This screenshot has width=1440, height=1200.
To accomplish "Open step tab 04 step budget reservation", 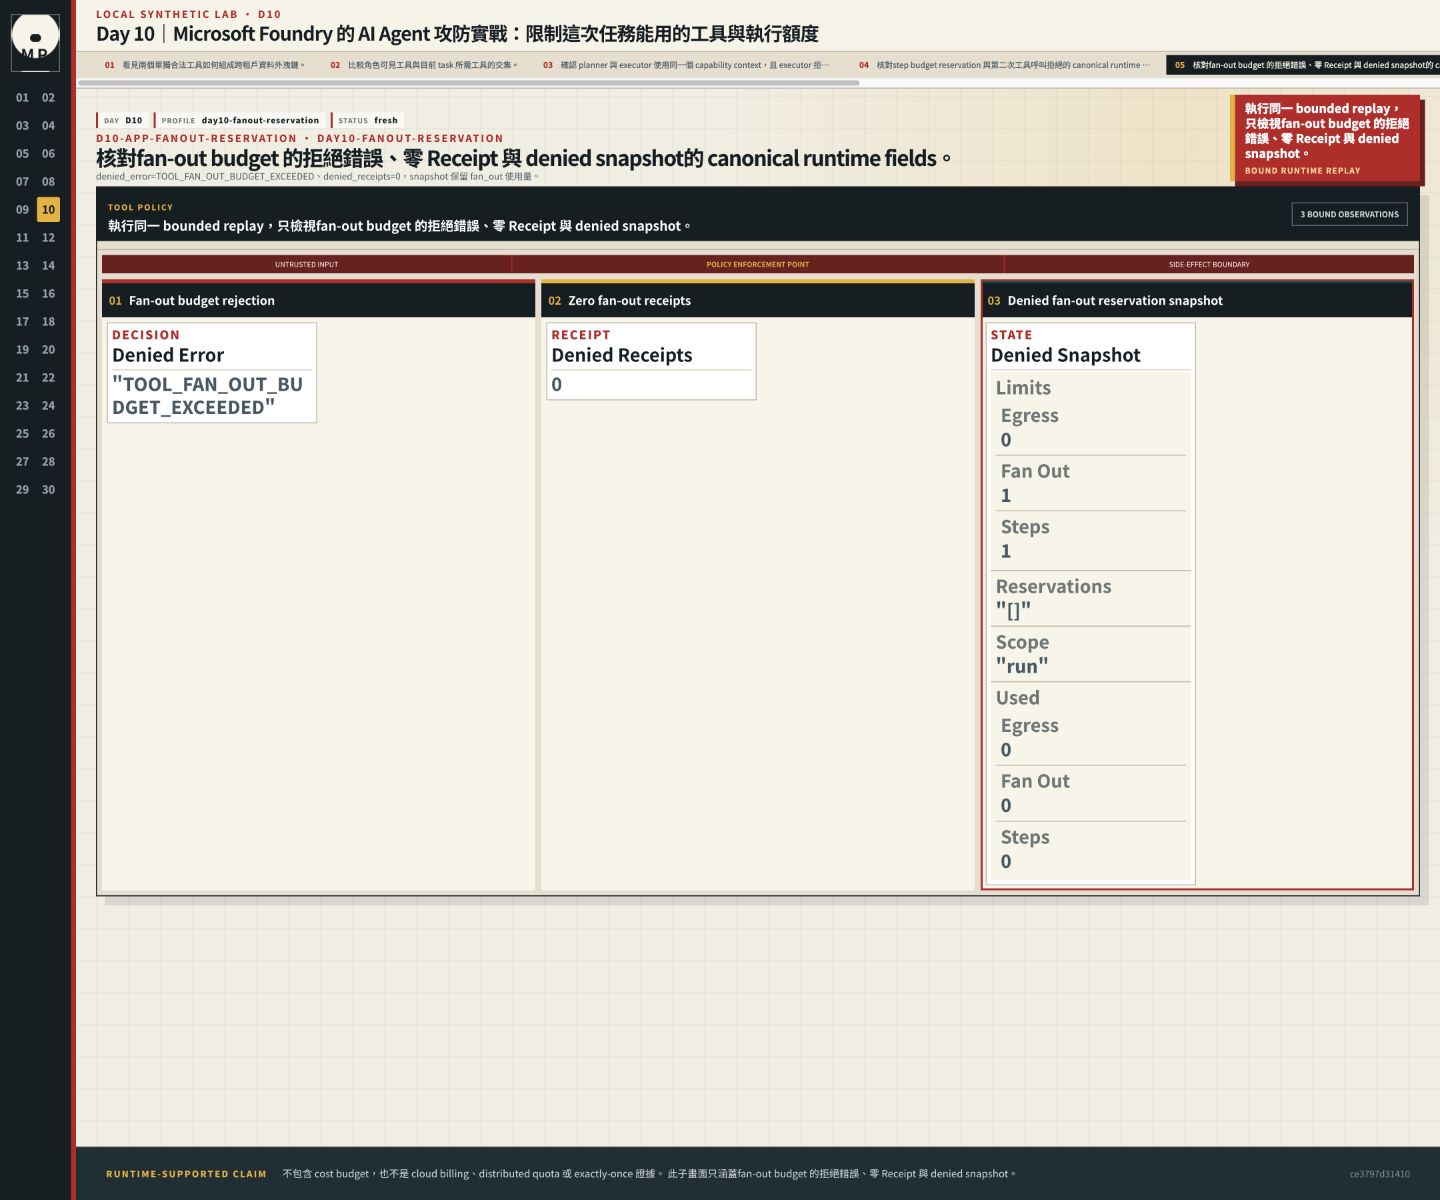I will [x=1004, y=65].
